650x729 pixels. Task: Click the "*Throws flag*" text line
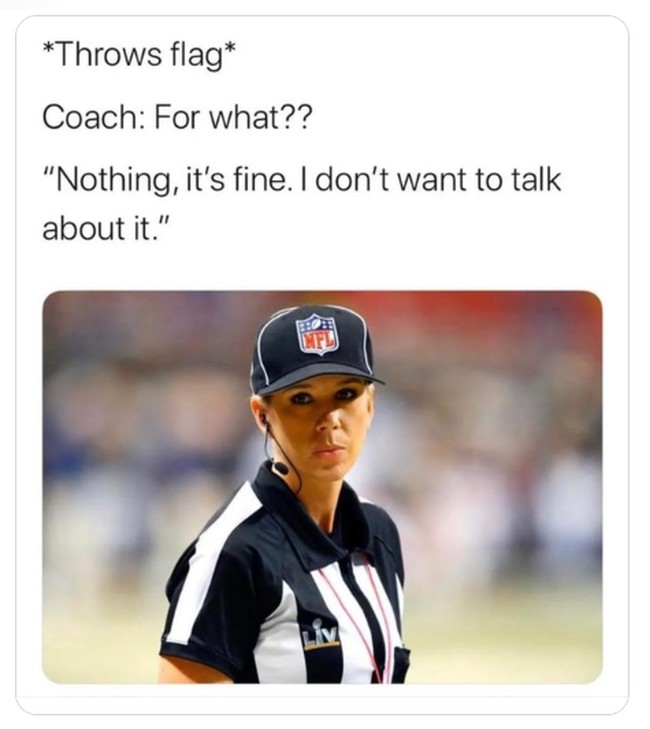139,55
